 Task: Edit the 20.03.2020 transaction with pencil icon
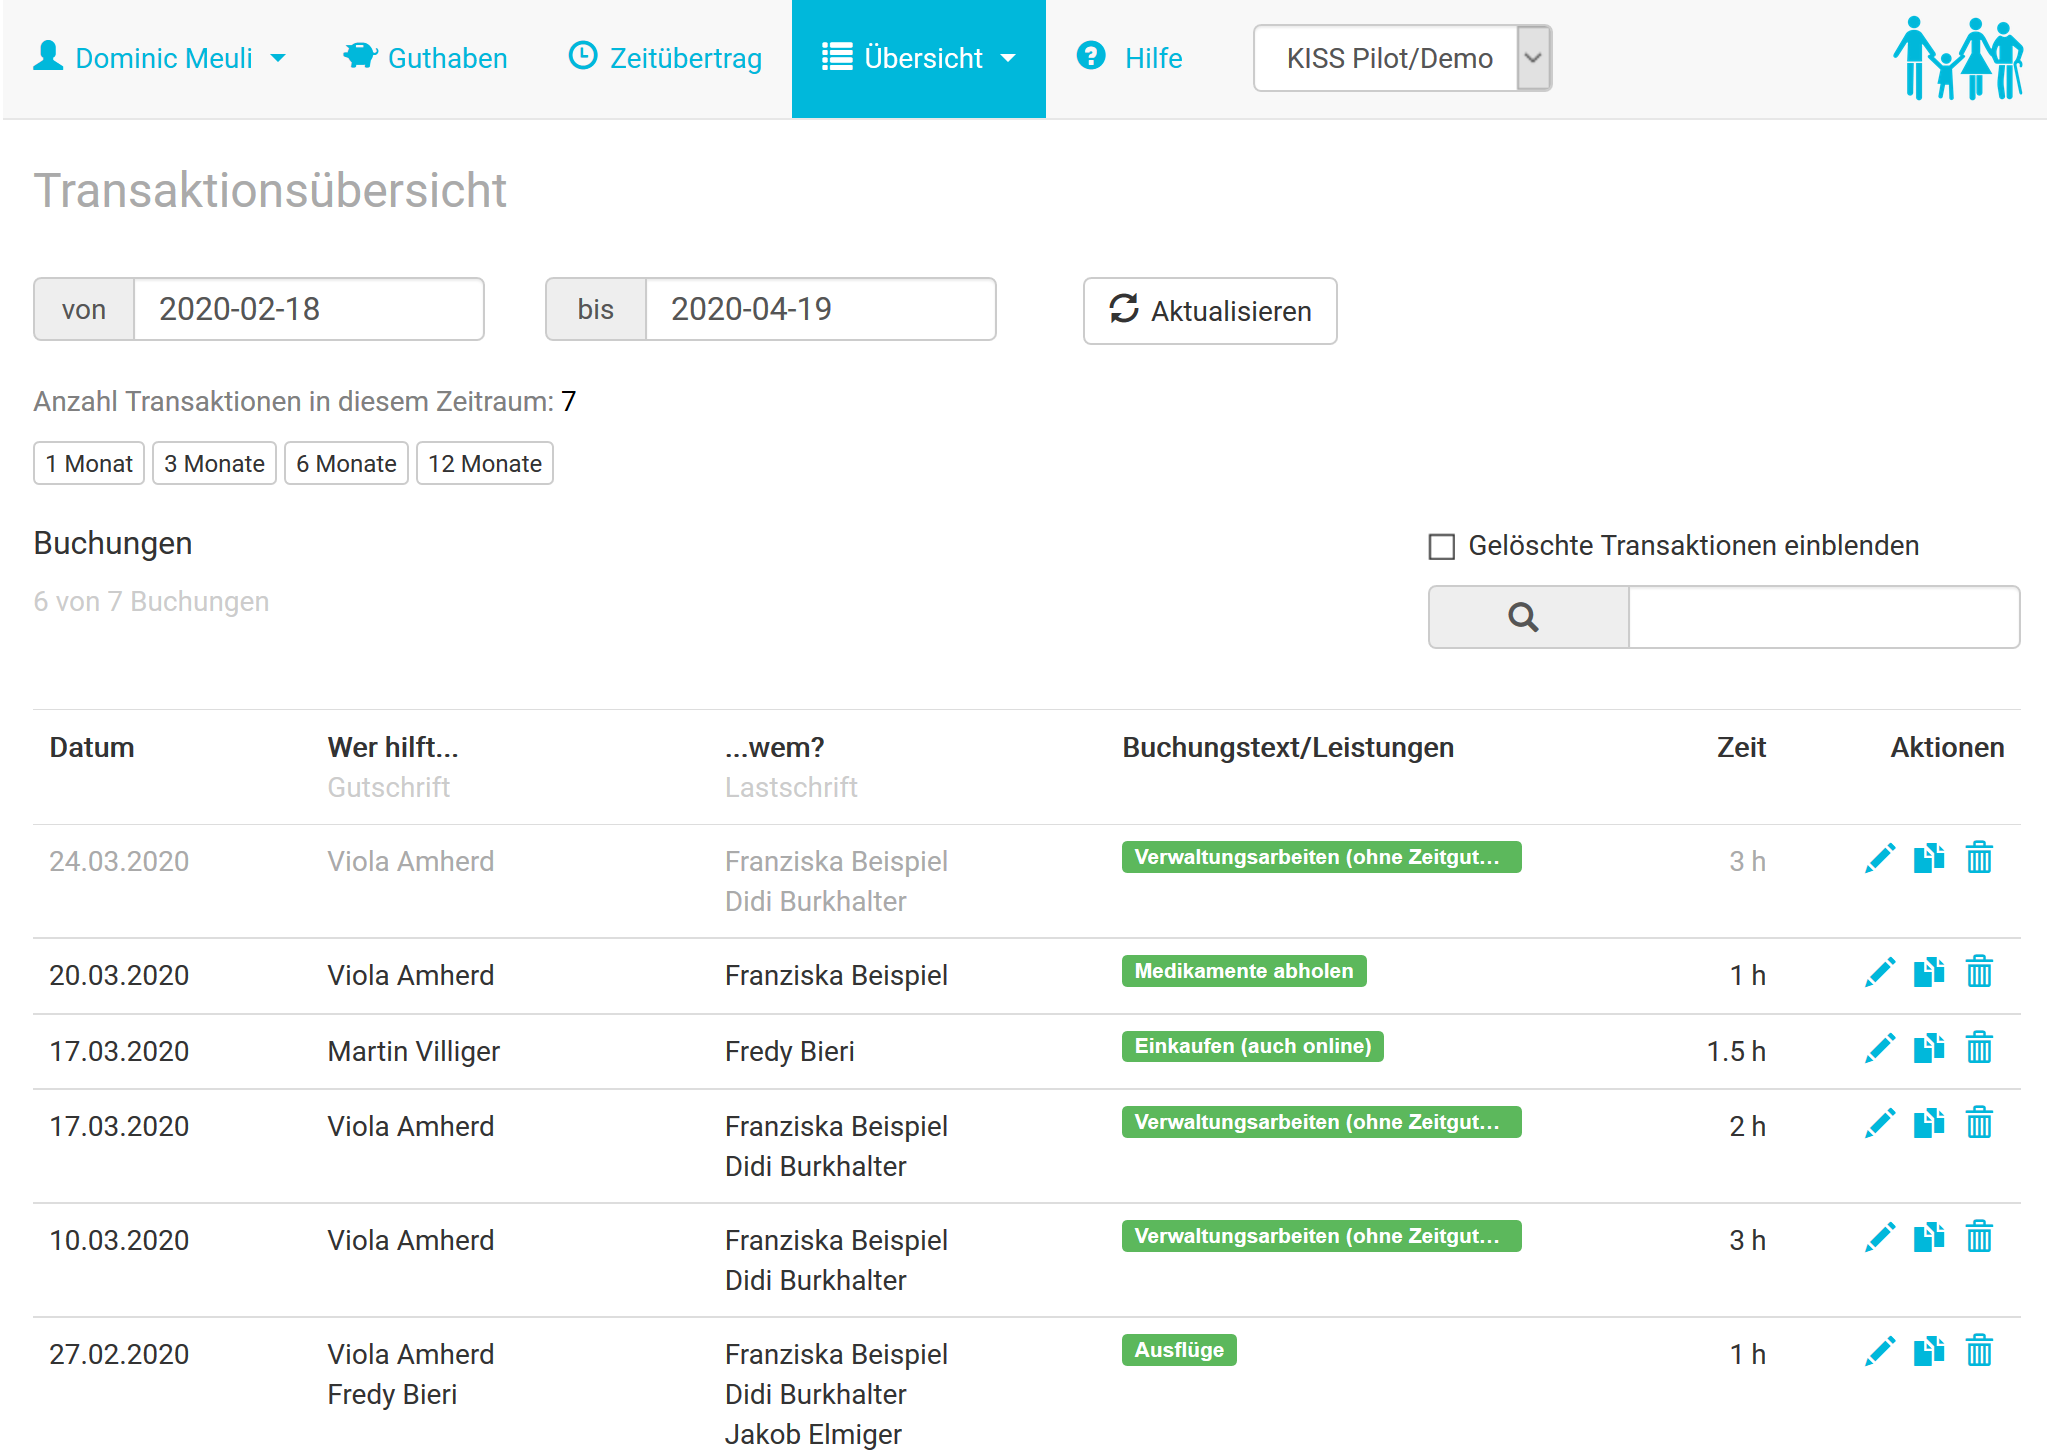[1879, 973]
